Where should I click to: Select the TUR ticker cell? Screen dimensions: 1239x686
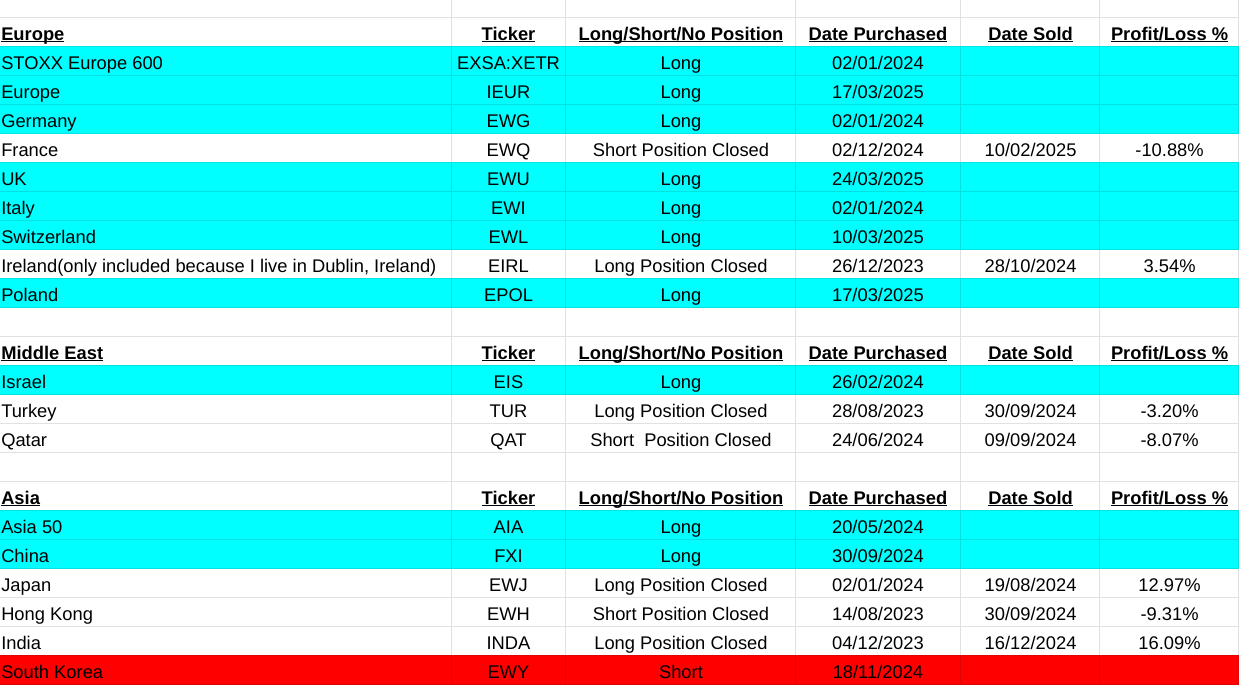(x=508, y=411)
